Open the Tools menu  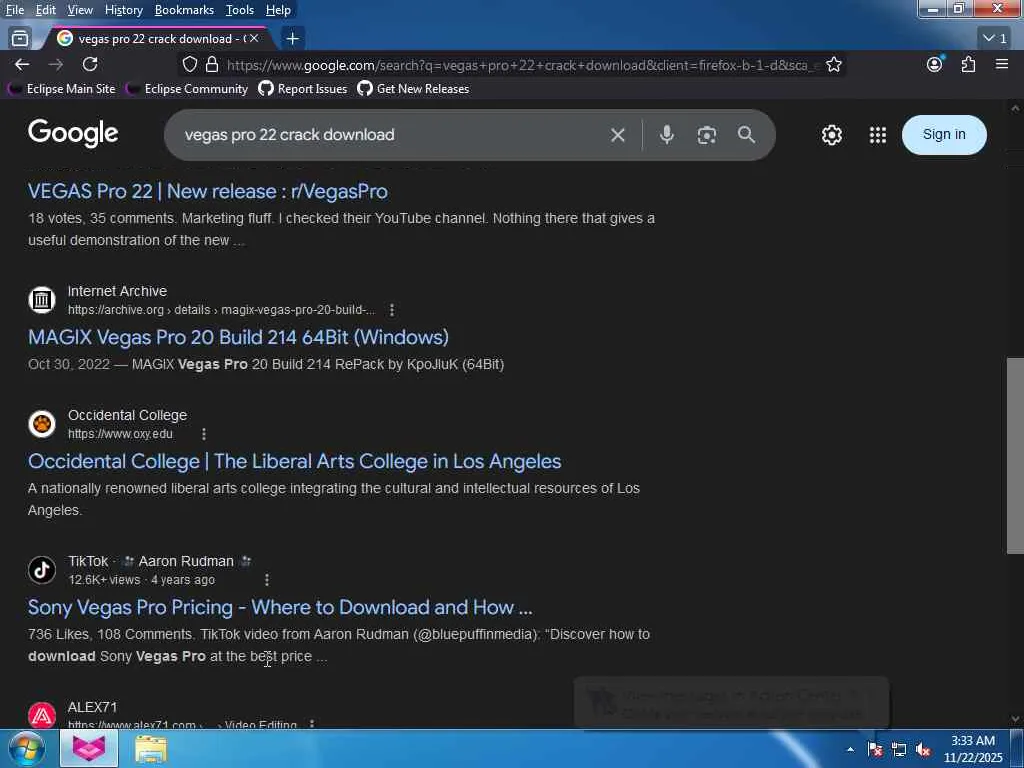click(x=240, y=10)
